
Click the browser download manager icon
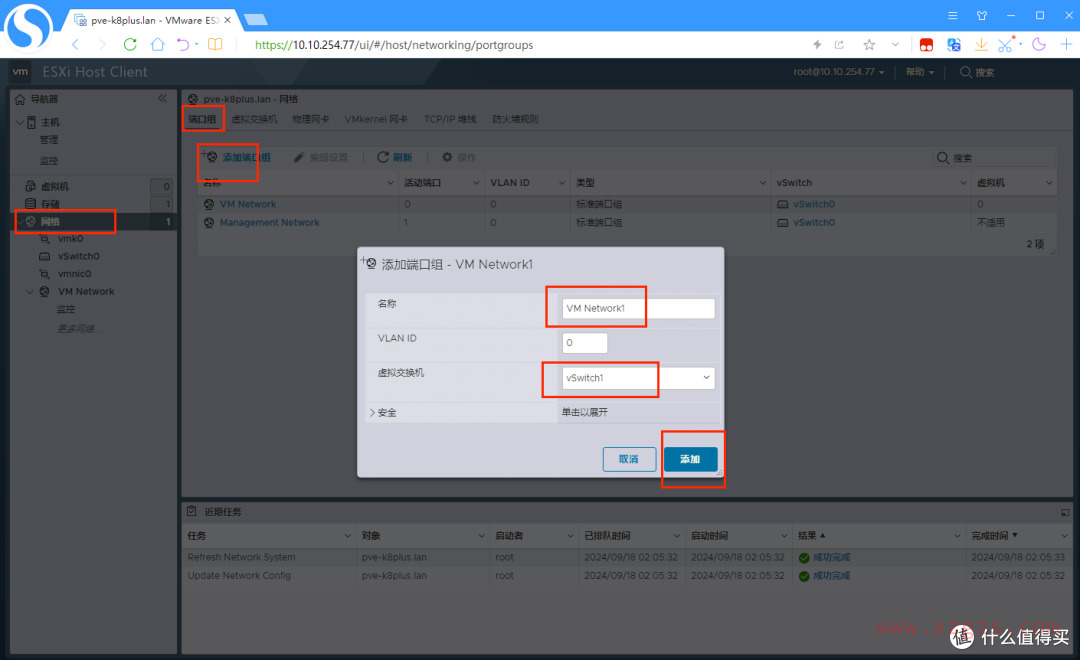tap(981, 44)
